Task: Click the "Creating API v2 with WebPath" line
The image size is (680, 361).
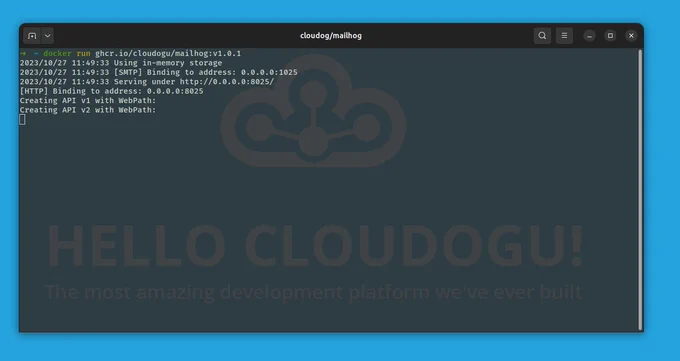Action: pos(88,110)
